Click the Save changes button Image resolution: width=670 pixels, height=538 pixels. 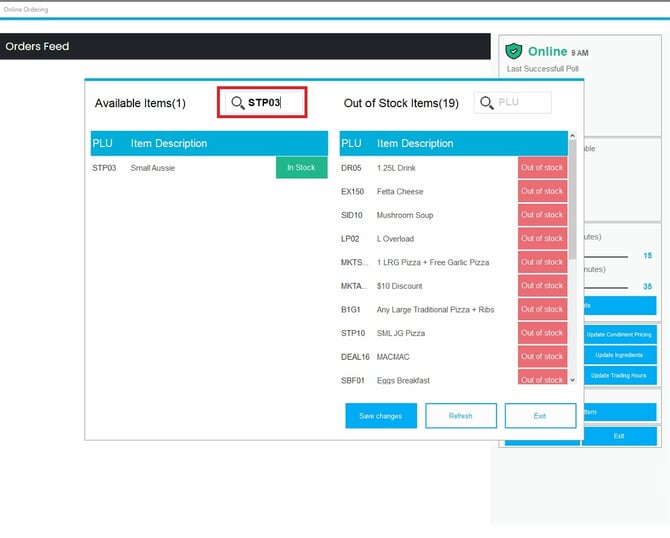(381, 416)
